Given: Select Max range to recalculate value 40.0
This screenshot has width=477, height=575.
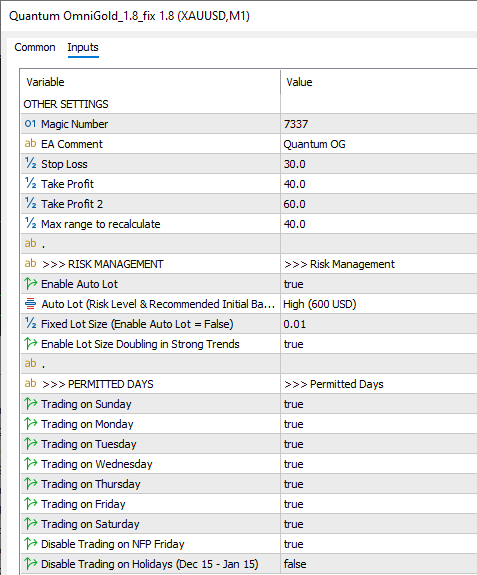Looking at the screenshot, I should (294, 224).
